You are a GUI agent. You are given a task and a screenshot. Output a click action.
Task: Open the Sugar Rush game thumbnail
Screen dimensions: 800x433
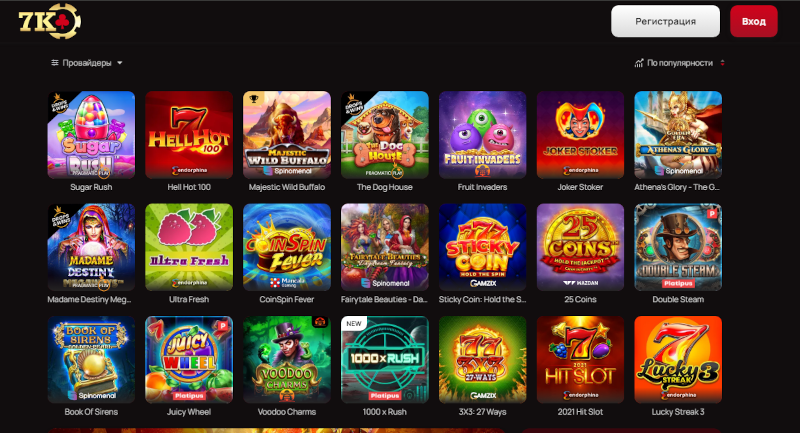(x=91, y=135)
